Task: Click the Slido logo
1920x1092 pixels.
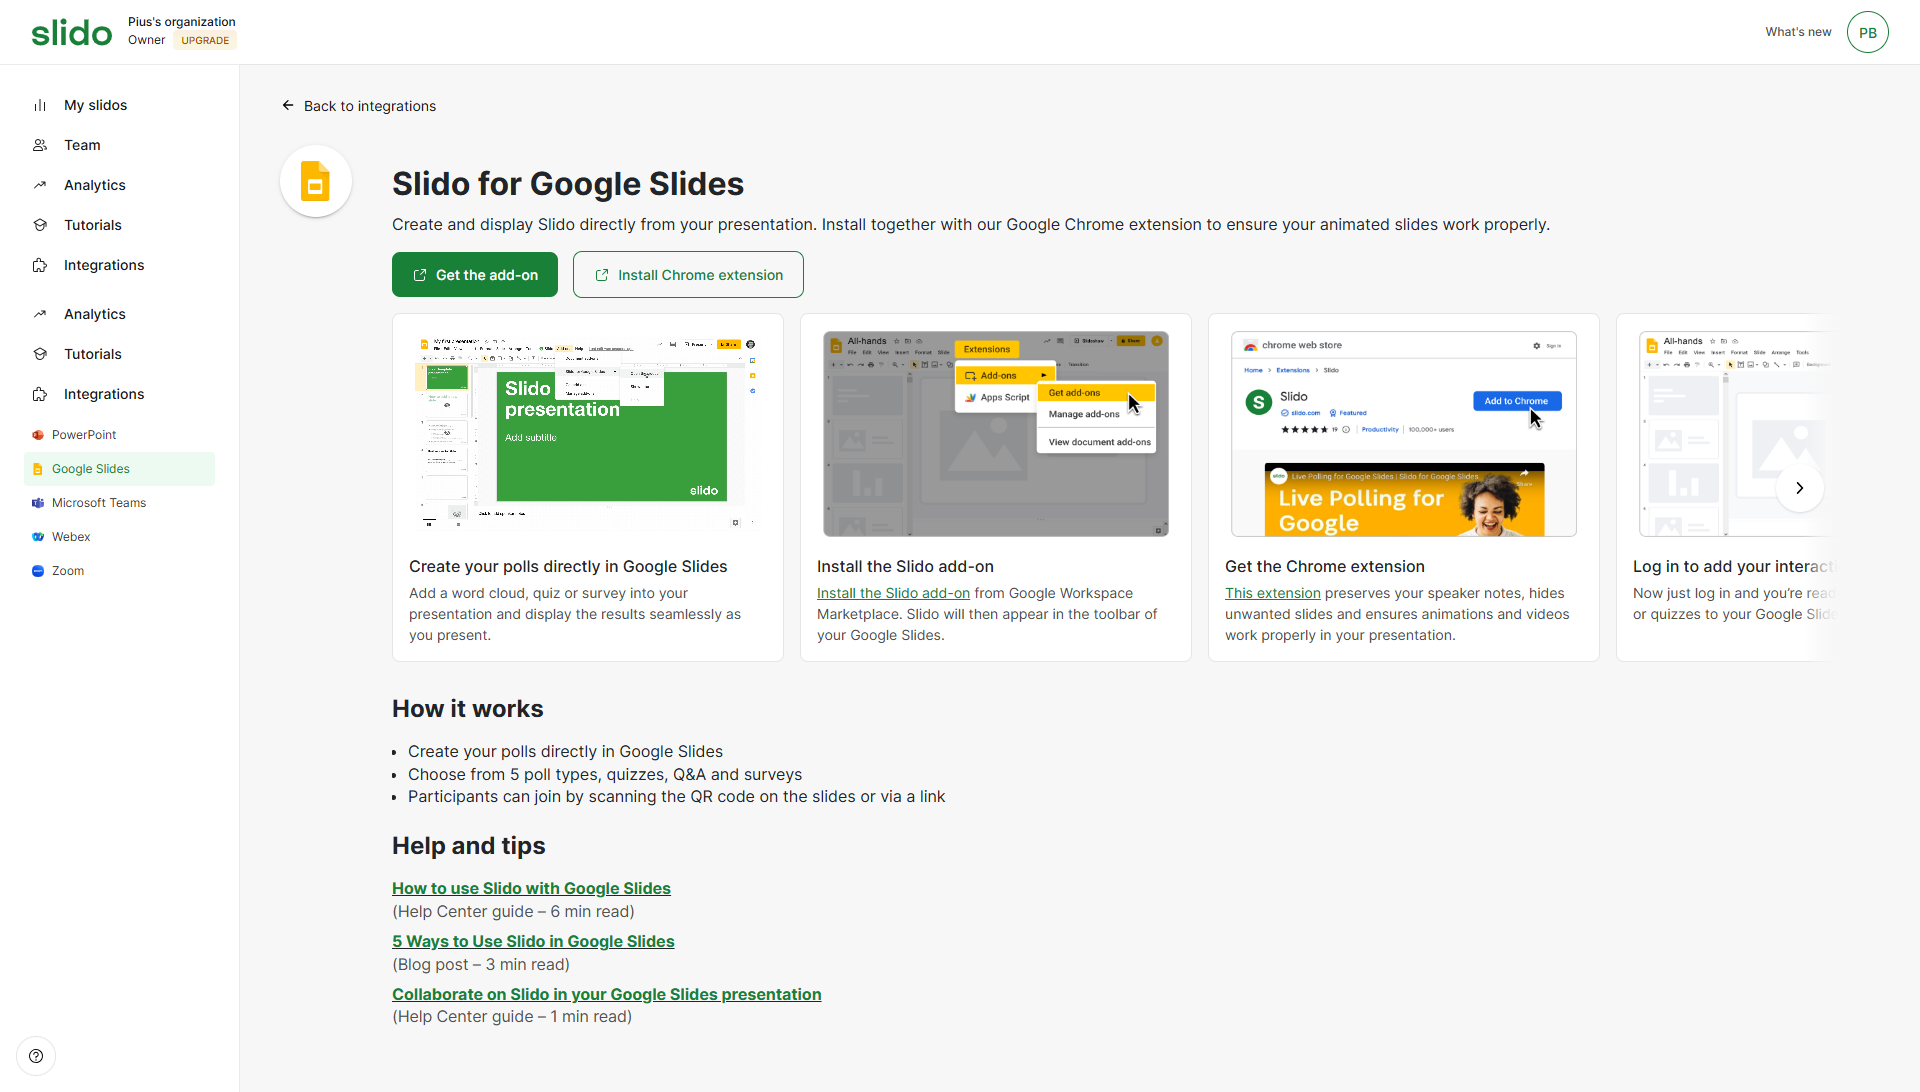Action: (x=71, y=33)
